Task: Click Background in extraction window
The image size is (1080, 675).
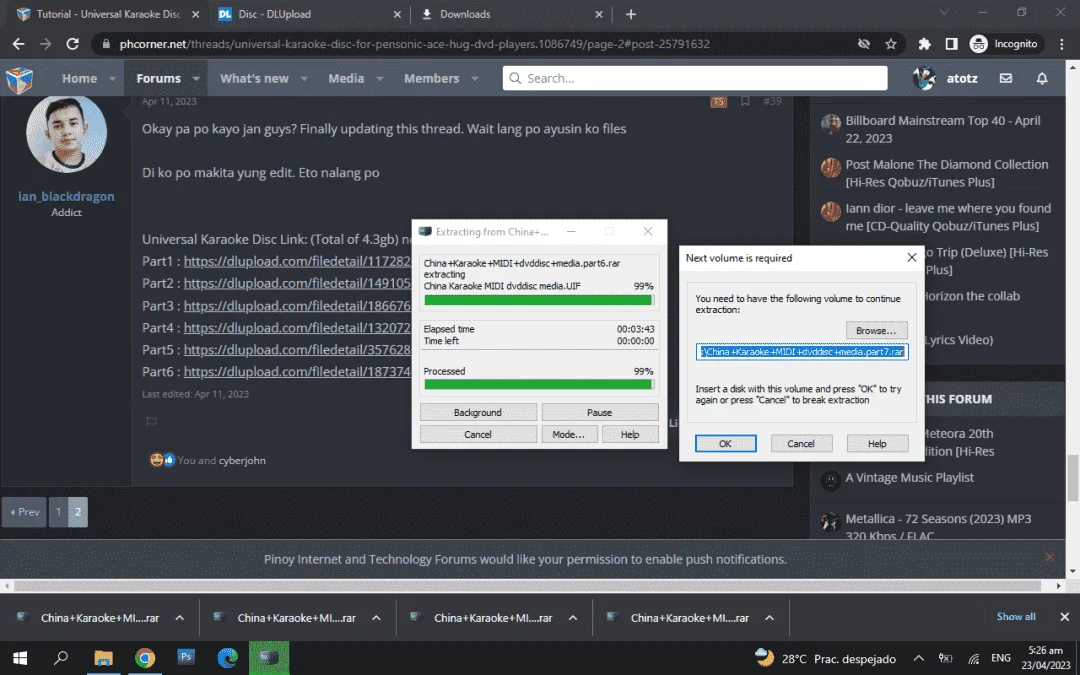Action: point(478,413)
